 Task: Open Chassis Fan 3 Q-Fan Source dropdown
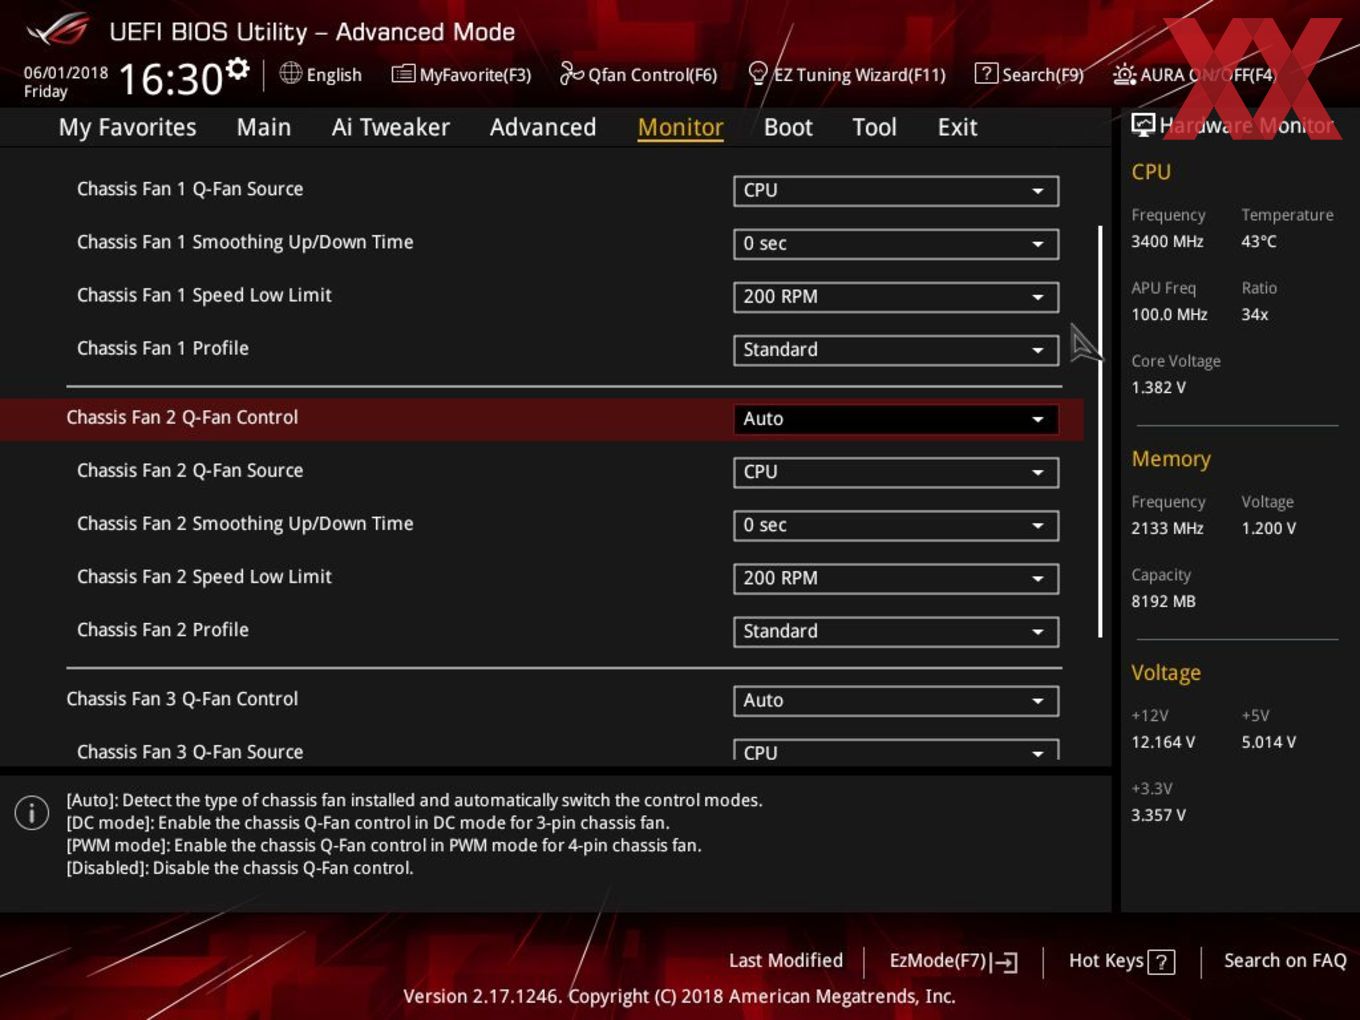coord(896,751)
